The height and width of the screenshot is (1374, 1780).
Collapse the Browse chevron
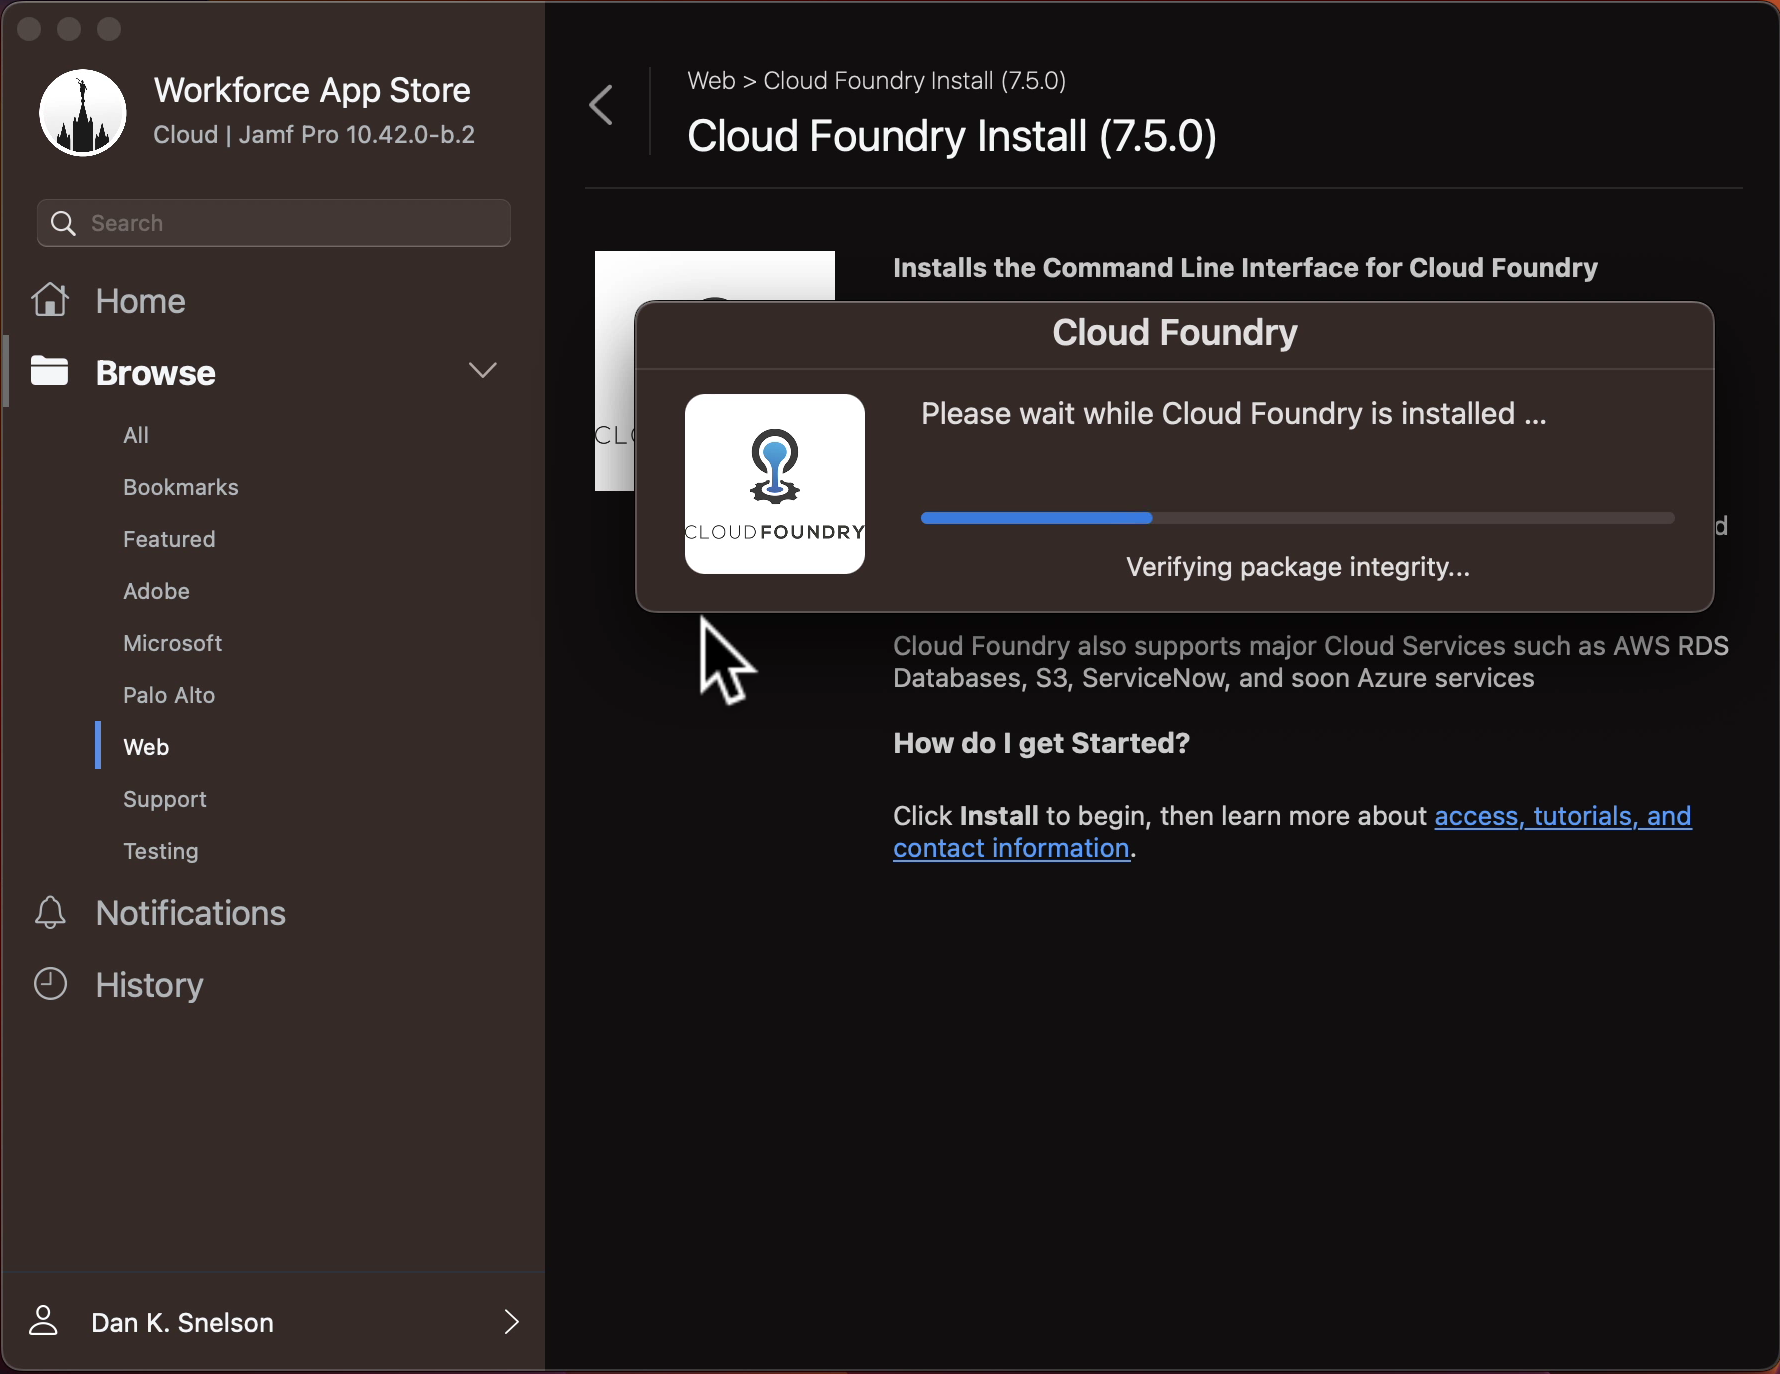point(483,371)
